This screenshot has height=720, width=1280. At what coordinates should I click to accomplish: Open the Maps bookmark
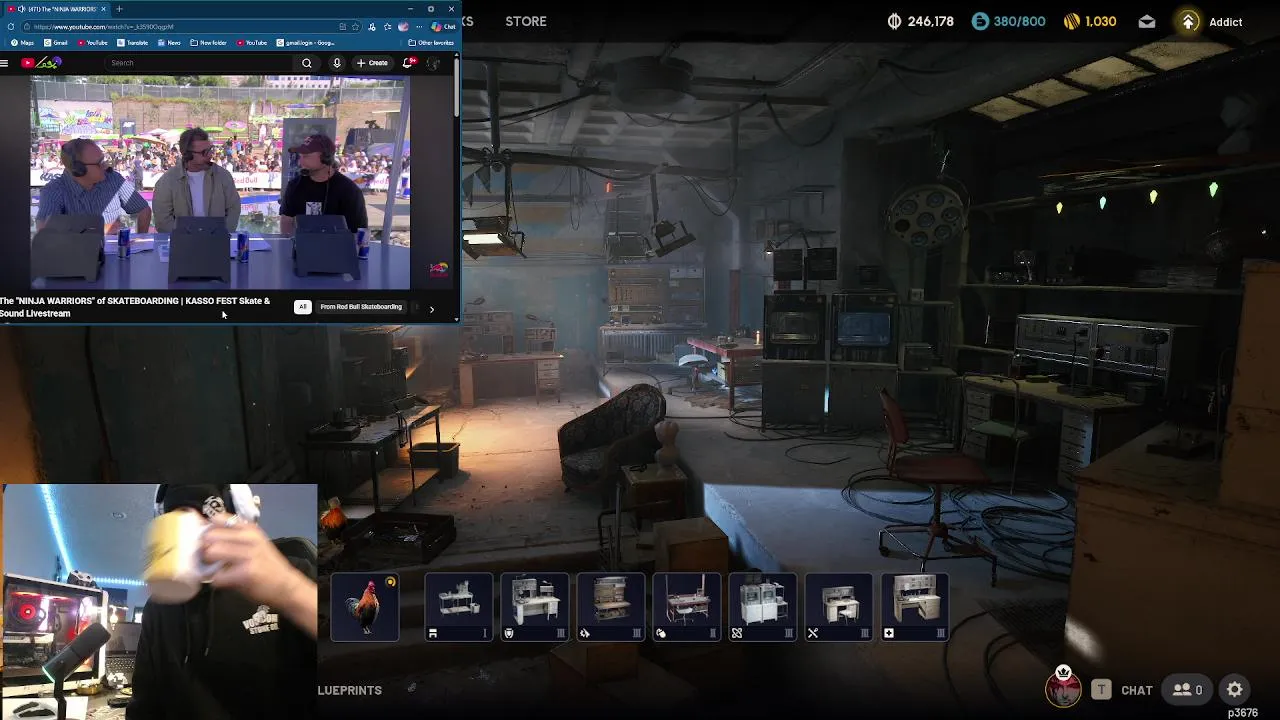click(x=23, y=43)
